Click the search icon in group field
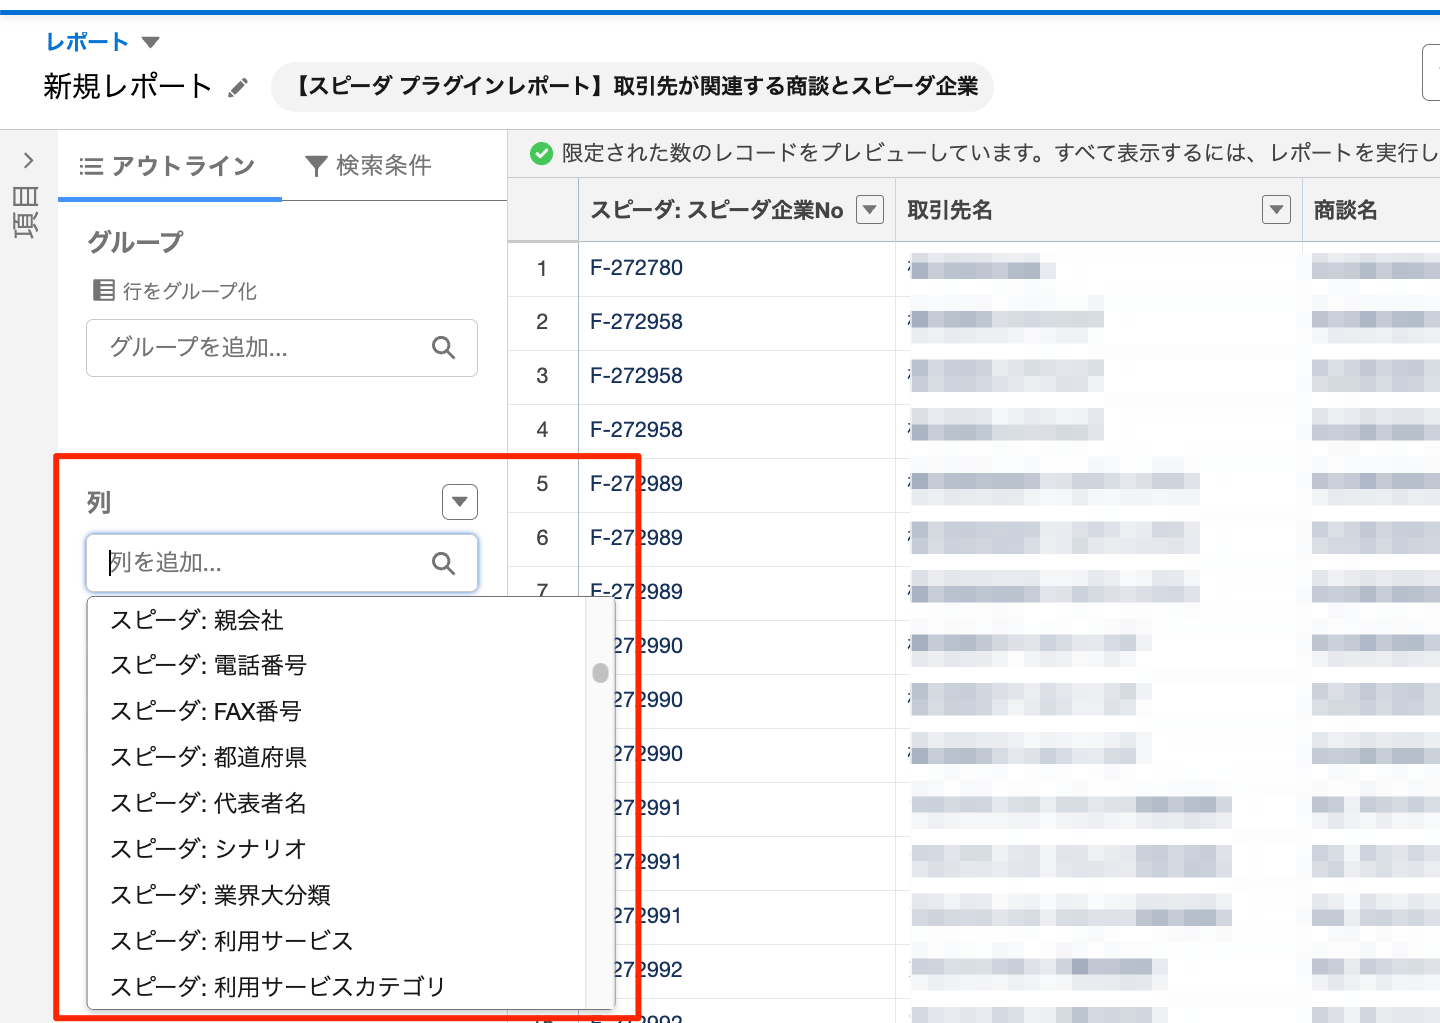Viewport: 1440px width, 1023px height. [x=443, y=348]
